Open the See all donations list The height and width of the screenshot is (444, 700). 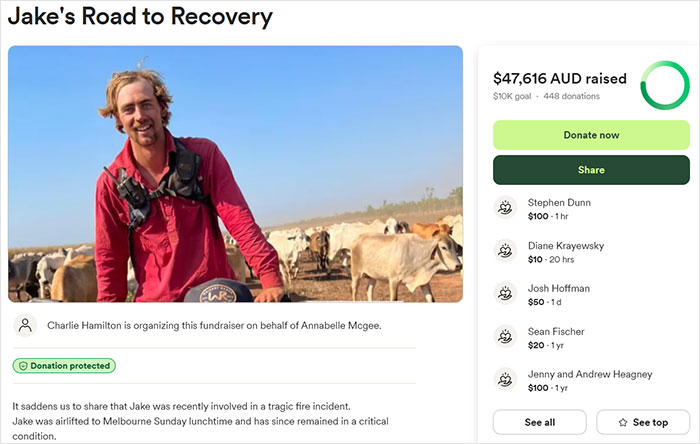coord(539,422)
